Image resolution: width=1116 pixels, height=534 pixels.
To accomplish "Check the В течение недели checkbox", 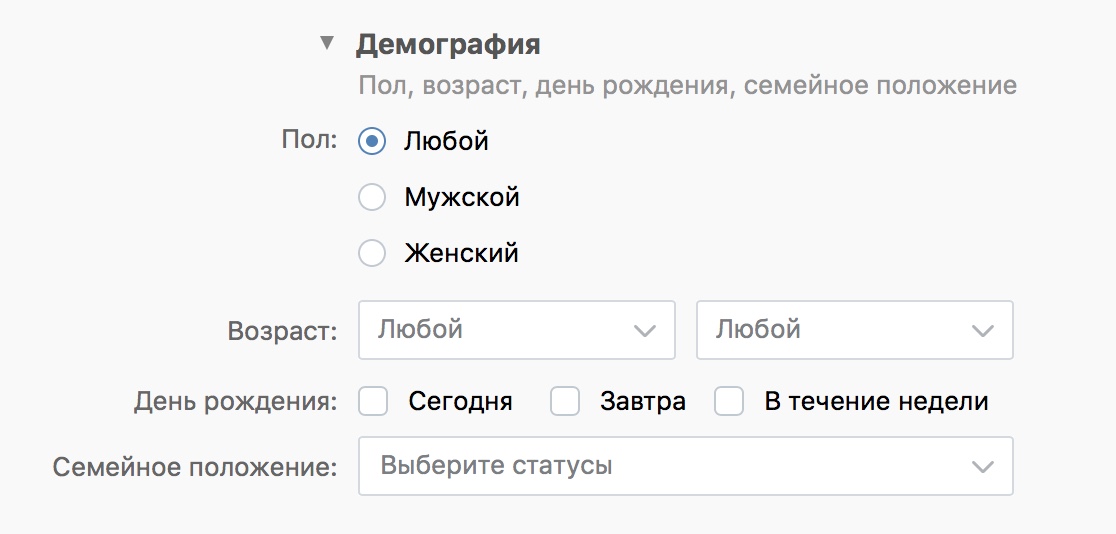I will (x=730, y=402).
